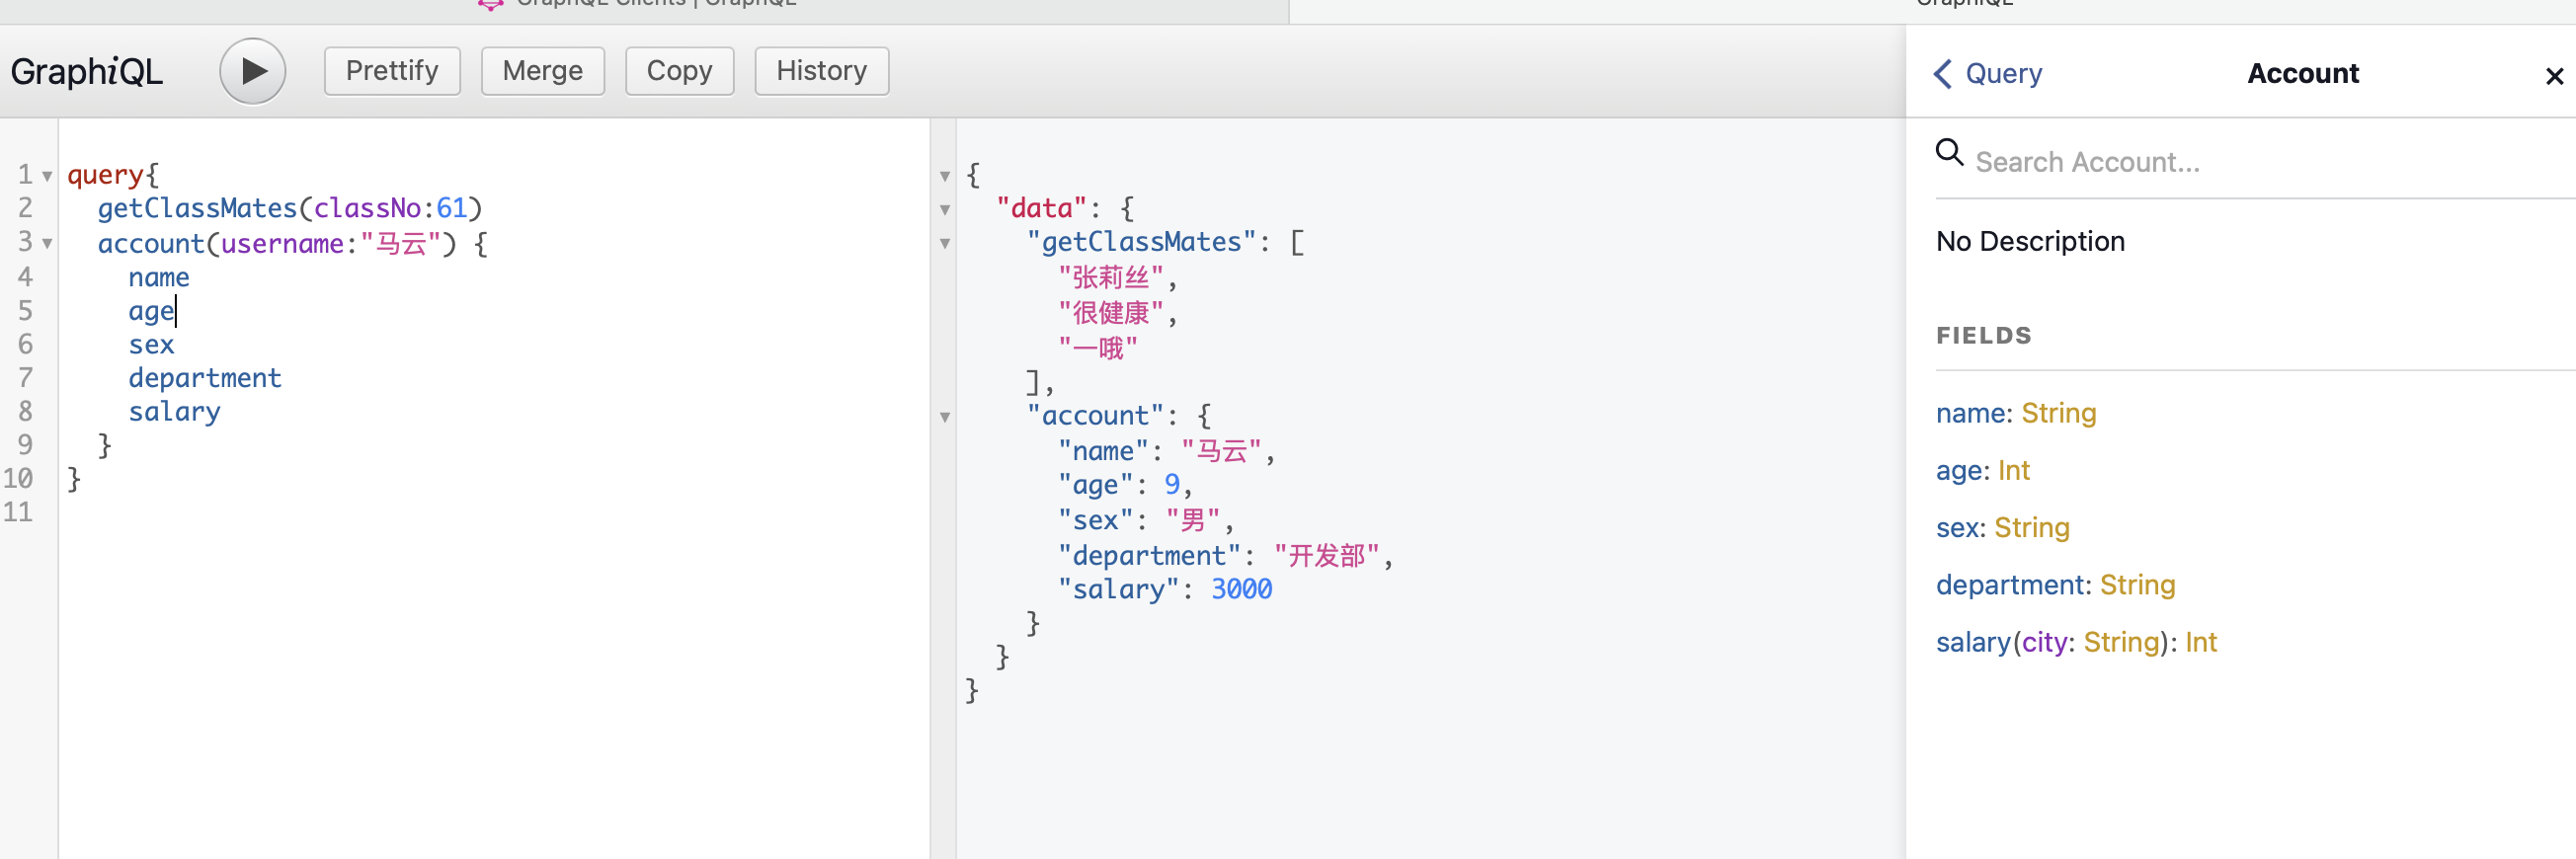2576x859 pixels.
Task: Open the String type of sex field
Action: click(2031, 528)
